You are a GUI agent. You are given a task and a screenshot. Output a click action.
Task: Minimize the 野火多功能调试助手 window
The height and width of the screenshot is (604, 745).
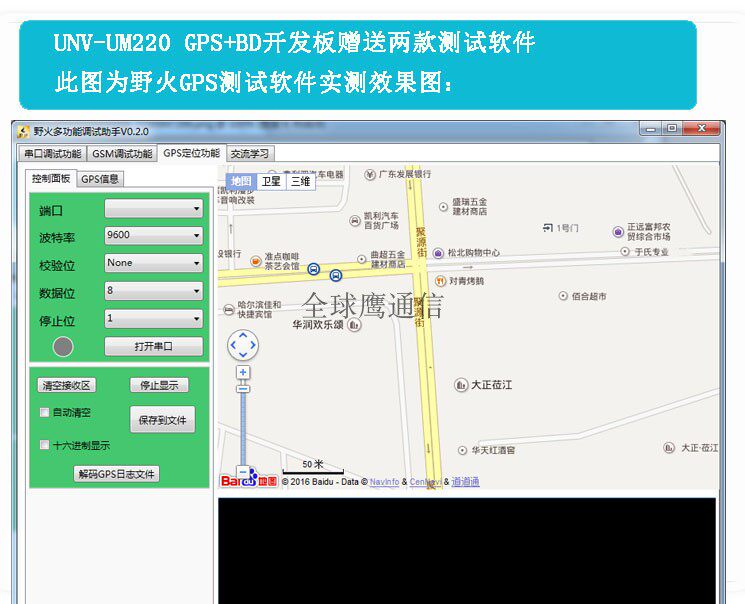[651, 128]
